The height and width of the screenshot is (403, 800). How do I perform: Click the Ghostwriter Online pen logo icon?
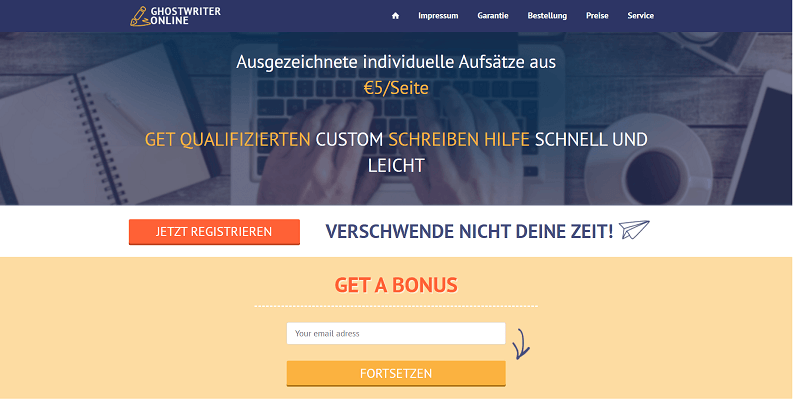139,16
